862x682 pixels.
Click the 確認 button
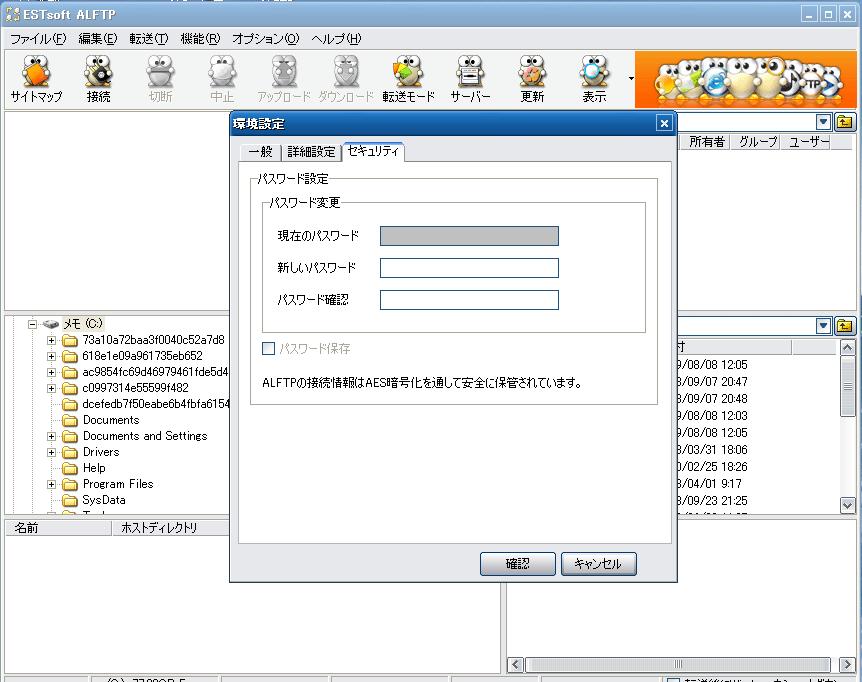click(x=517, y=564)
